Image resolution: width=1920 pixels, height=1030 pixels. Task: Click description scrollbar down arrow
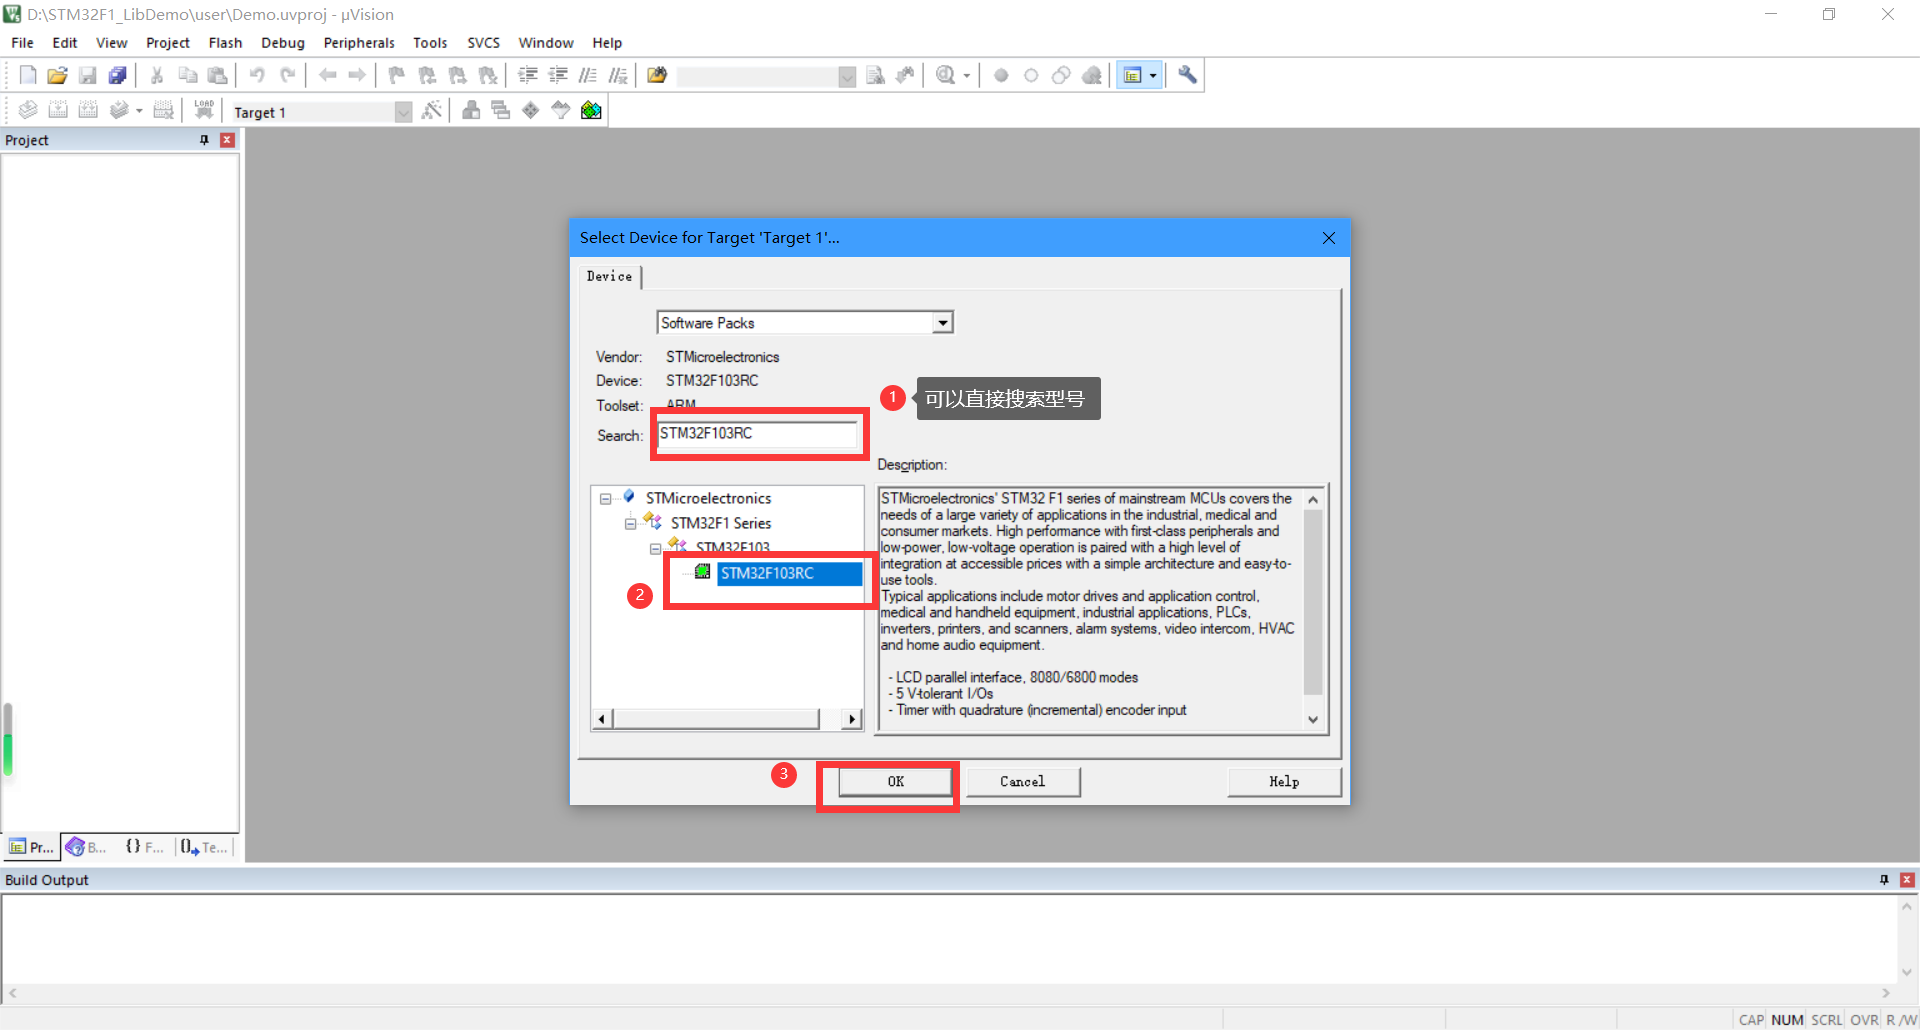(1313, 719)
